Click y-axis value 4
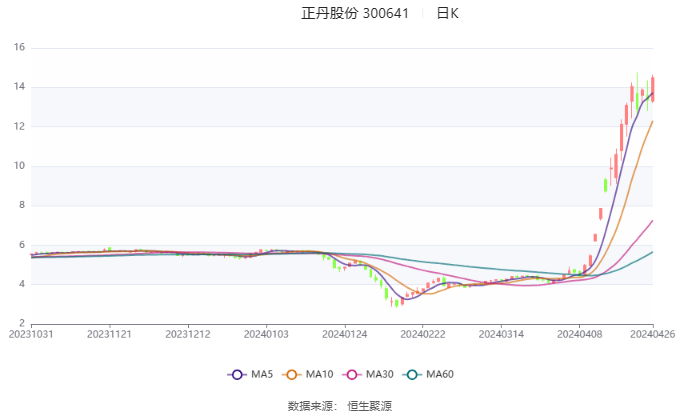The image size is (680, 413). coord(22,284)
